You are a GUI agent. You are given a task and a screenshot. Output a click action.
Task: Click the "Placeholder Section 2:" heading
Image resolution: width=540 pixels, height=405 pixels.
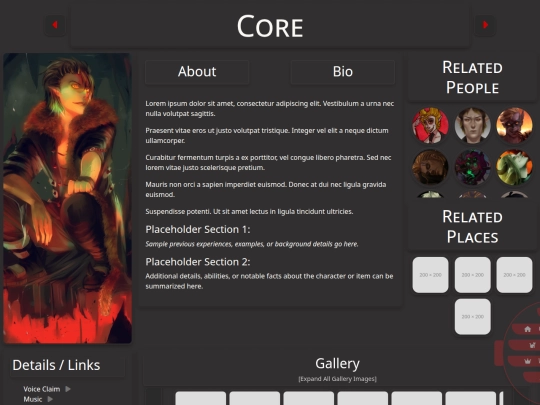coord(198,262)
